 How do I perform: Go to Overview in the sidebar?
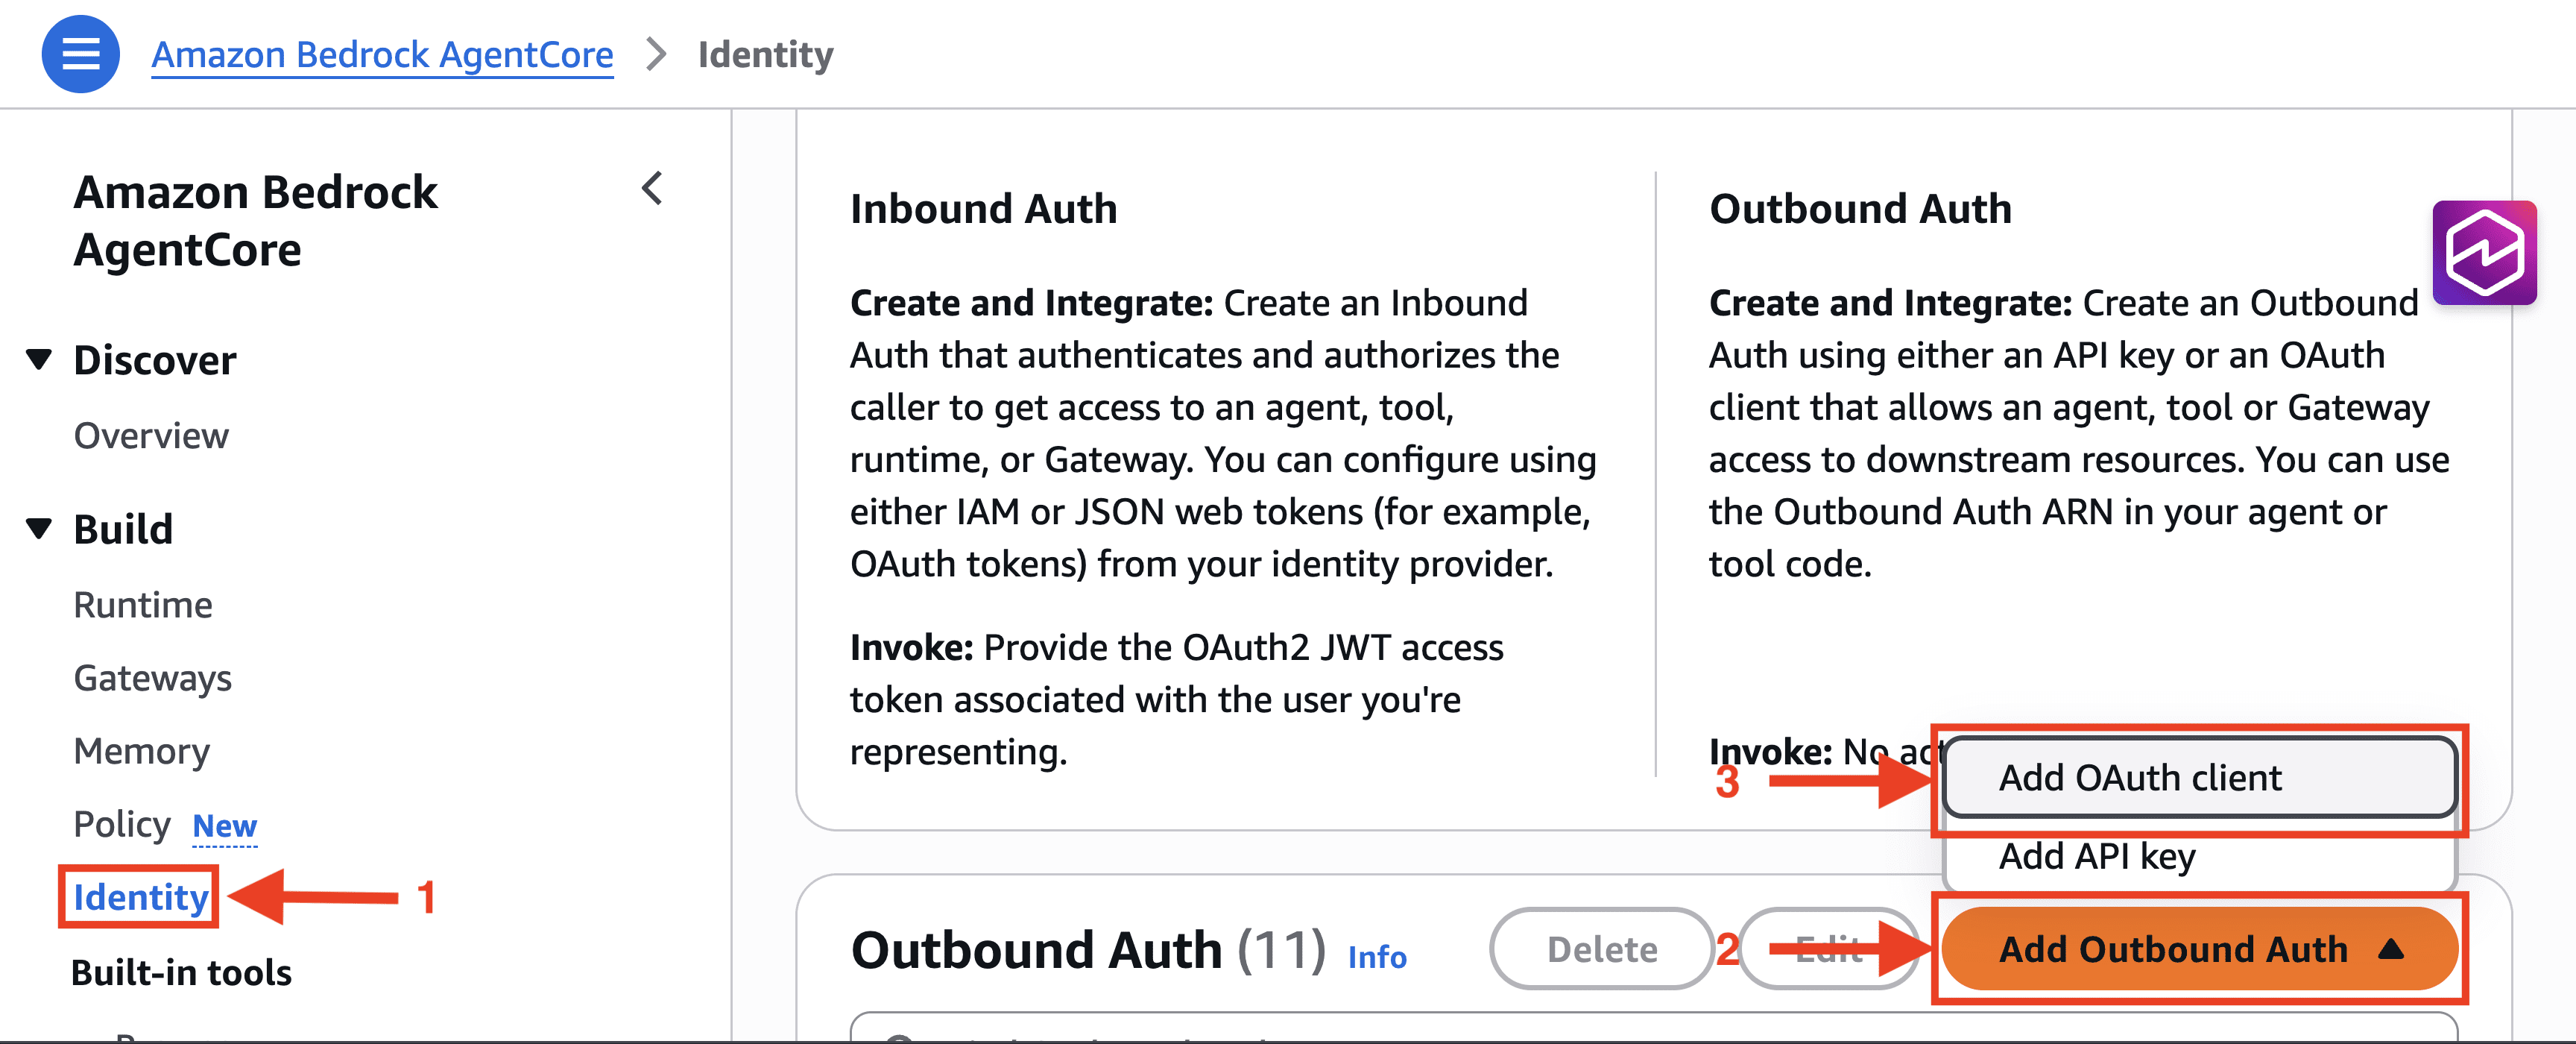coord(151,435)
